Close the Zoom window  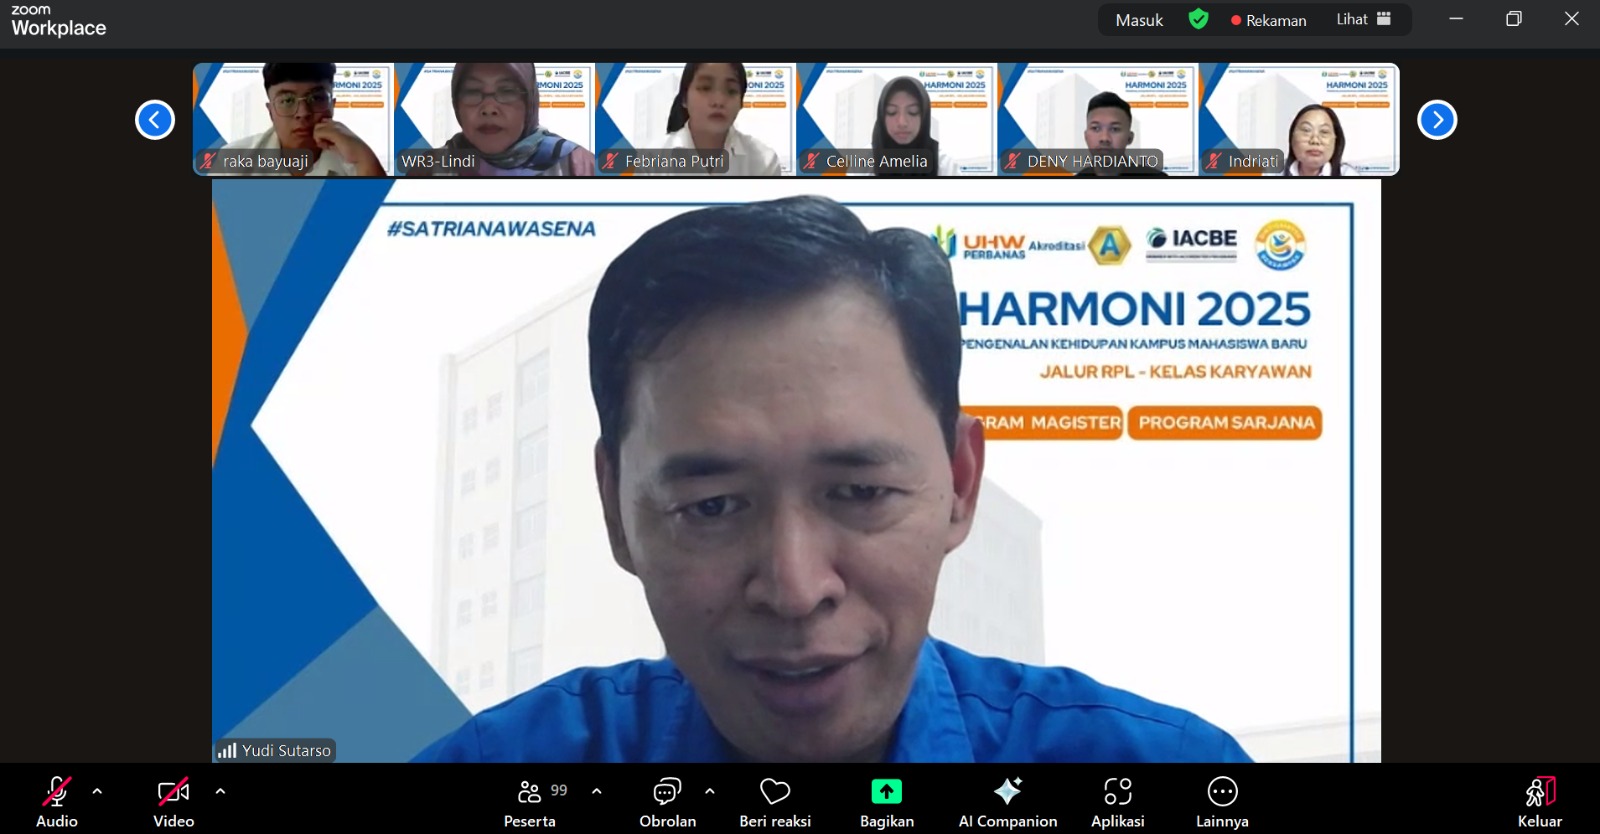1572,19
